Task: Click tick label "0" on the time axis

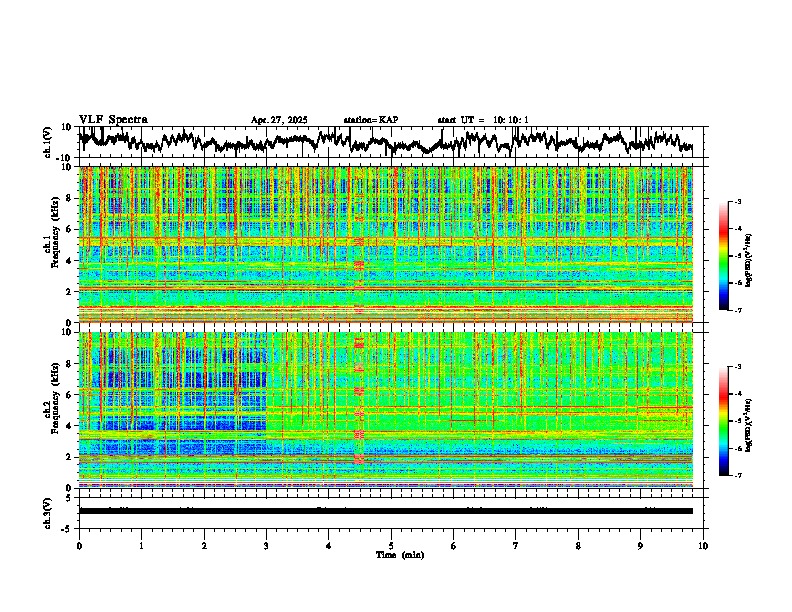Action: tap(79, 546)
